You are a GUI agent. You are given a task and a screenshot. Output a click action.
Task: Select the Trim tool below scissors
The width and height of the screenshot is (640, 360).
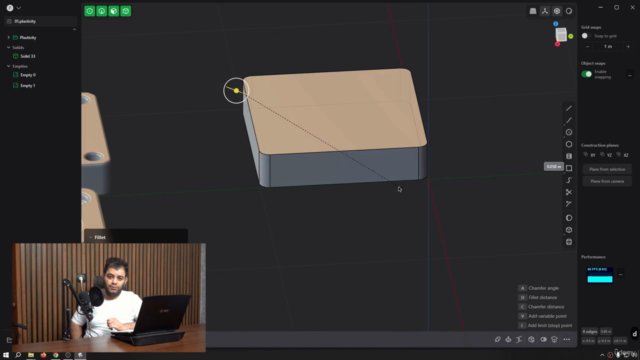point(569,204)
